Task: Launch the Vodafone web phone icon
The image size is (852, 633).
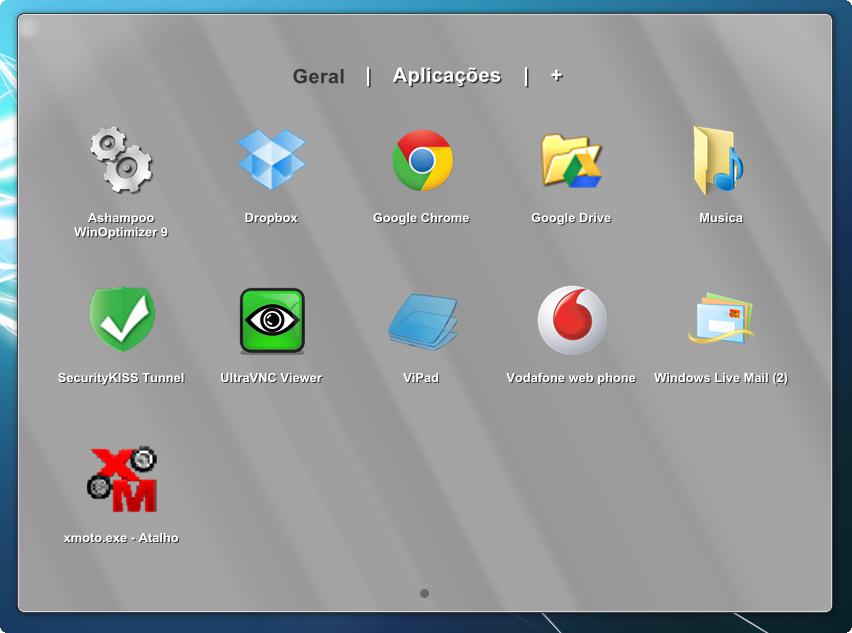Action: pos(572,320)
